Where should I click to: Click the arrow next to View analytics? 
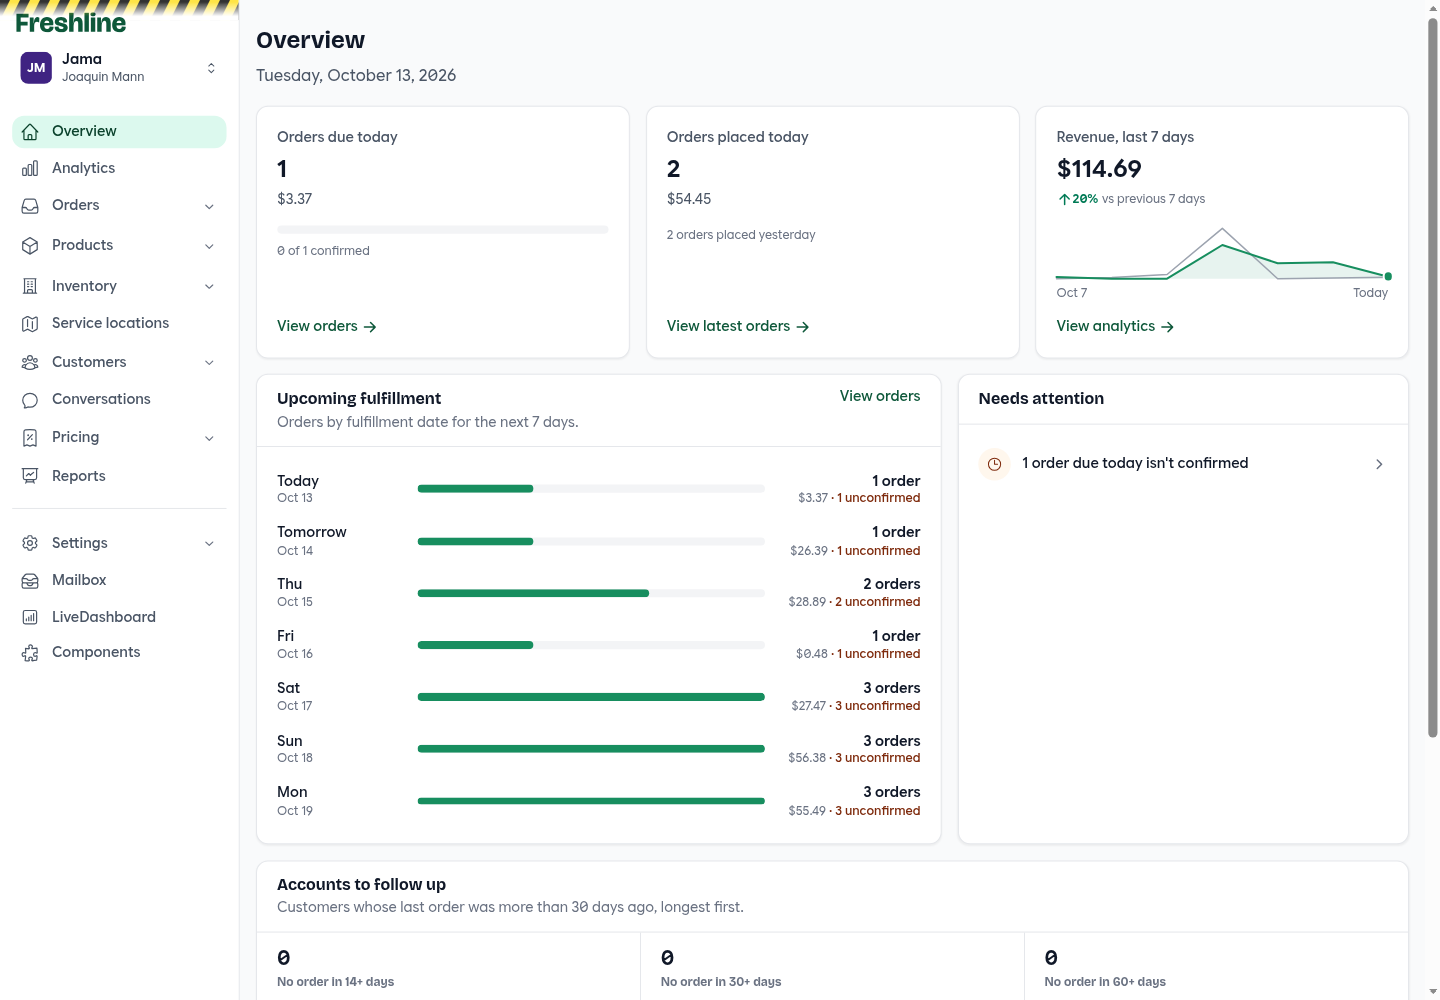[x=1167, y=327]
